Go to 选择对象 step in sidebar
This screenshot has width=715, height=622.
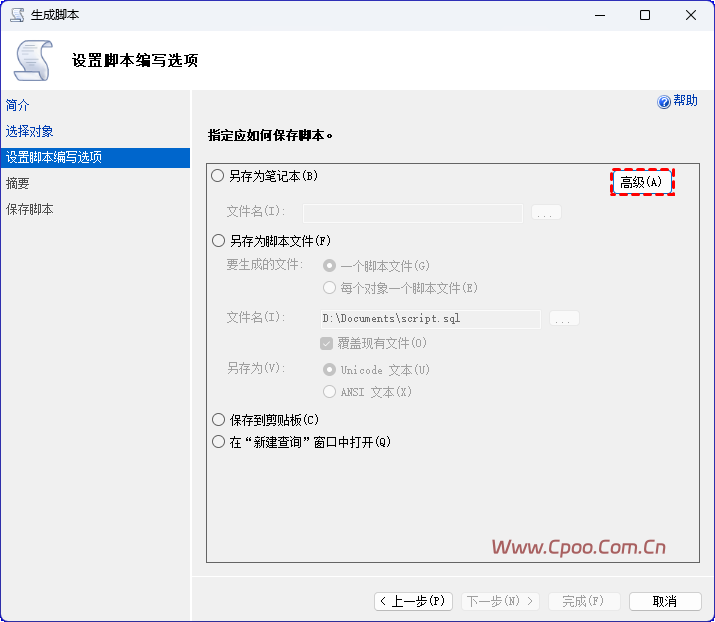point(29,131)
